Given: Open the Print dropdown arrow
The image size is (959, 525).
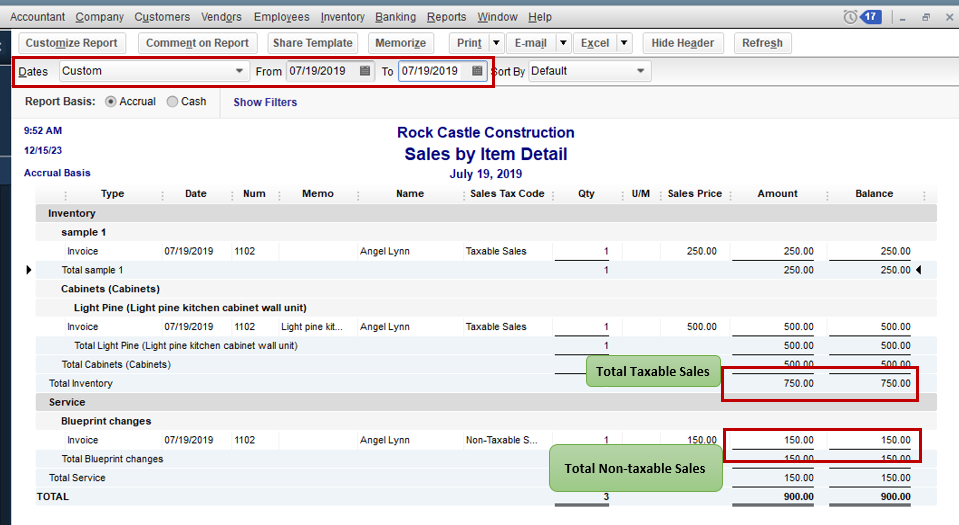Looking at the screenshot, I should (x=496, y=43).
